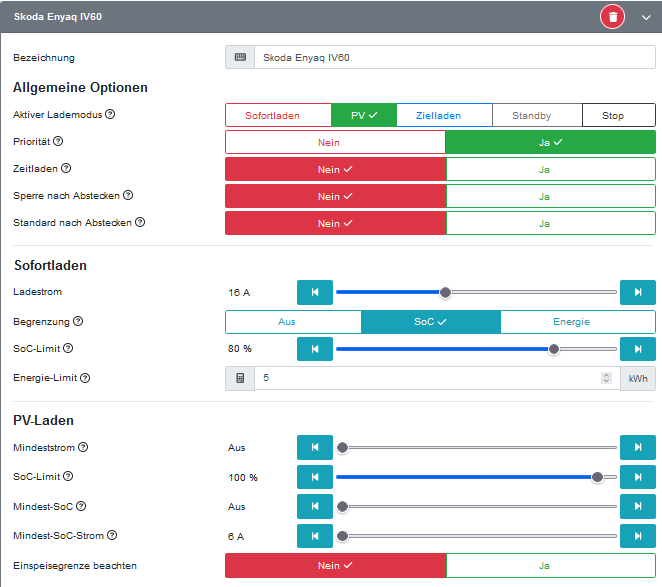662x587 pixels.
Task: Collapse the Skoda Enyaq IV60 panel chevron
Action: 645,17
